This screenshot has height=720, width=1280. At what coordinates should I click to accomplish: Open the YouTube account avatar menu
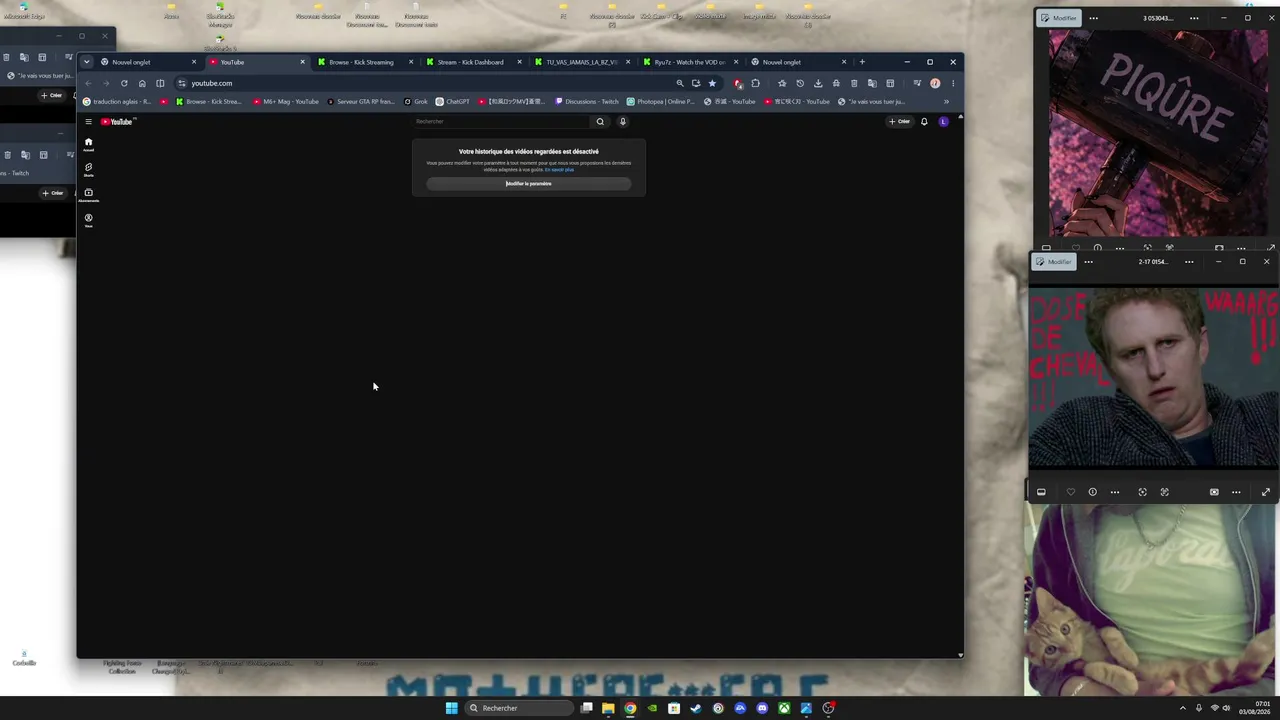943,122
